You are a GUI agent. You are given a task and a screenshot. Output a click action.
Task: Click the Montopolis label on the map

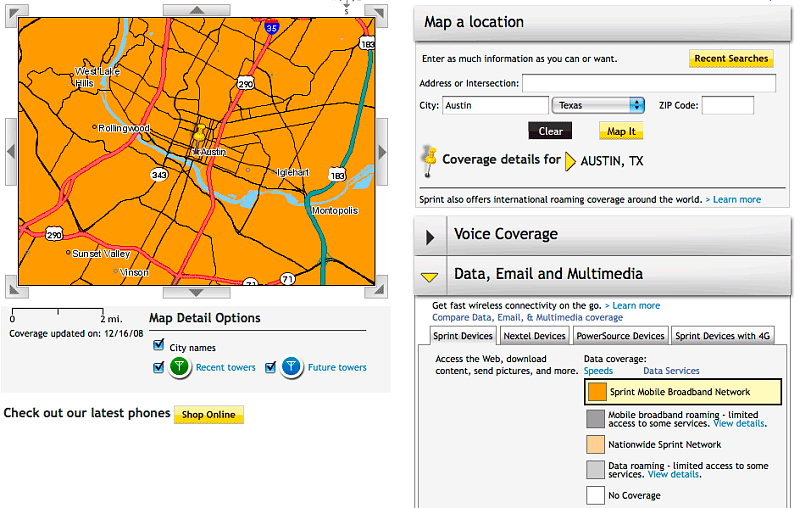point(335,211)
